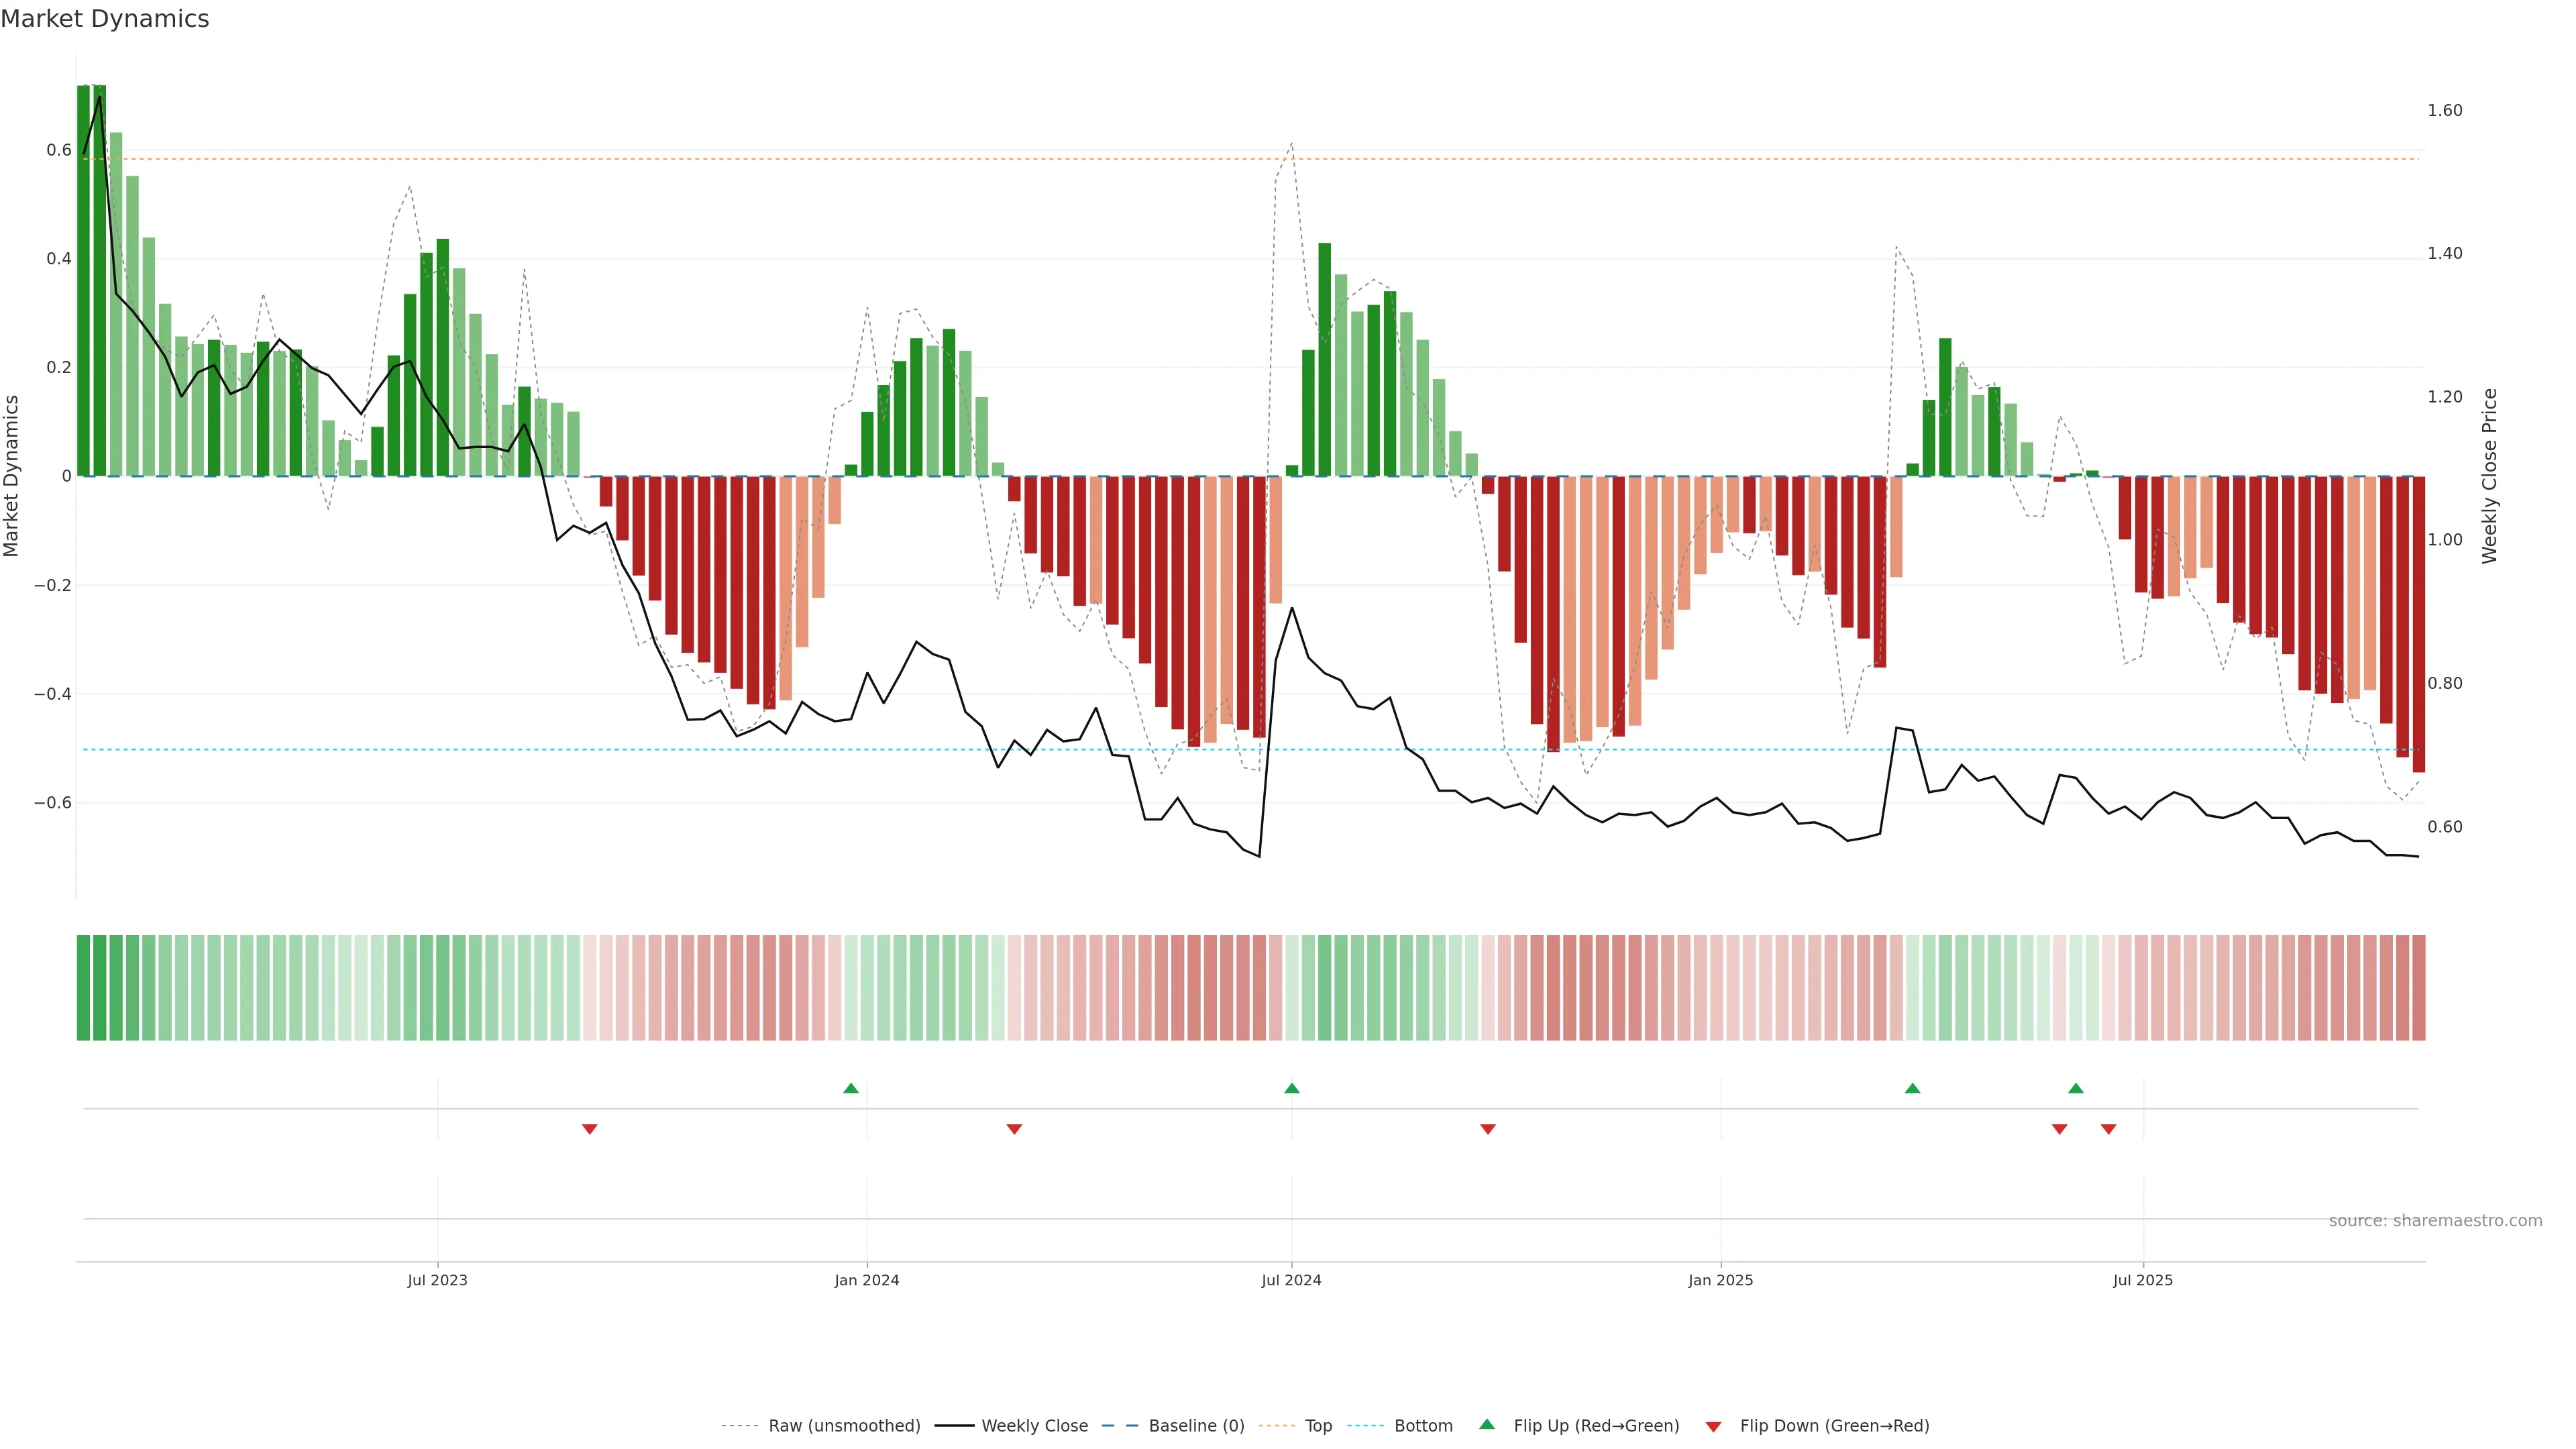Image resolution: width=2576 pixels, height=1449 pixels.
Task: Hide the Bottom threshold legend item
Action: pos(1423,1426)
